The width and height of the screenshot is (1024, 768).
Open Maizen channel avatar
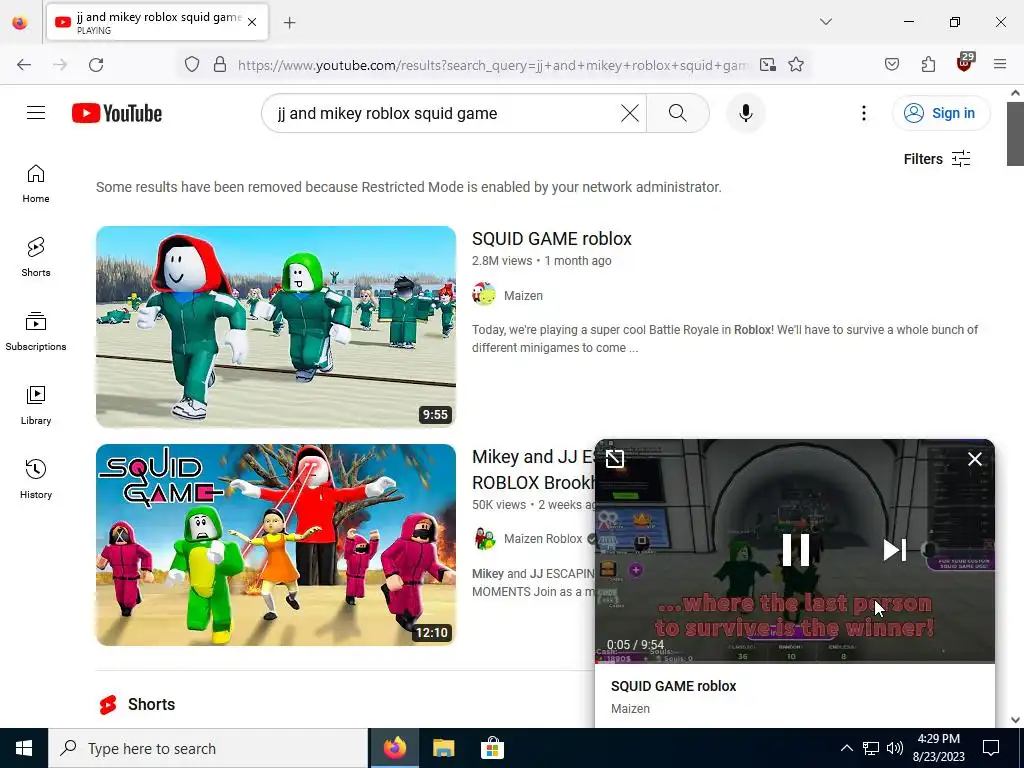[484, 295]
